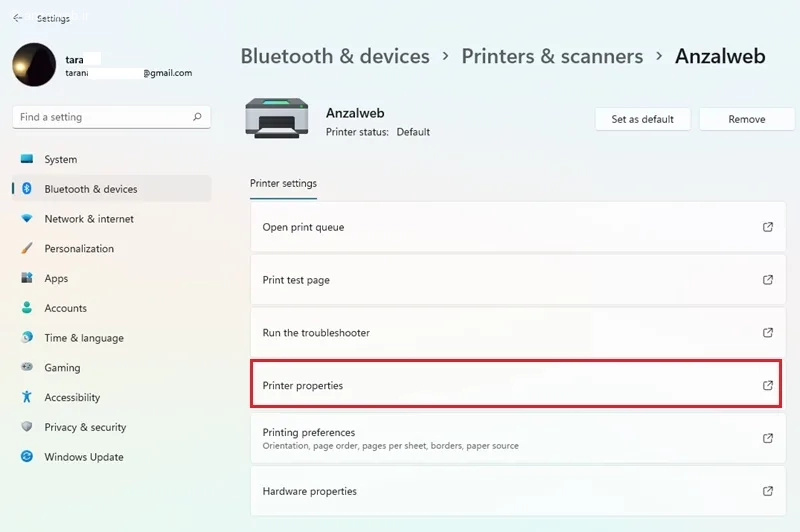This screenshot has width=800, height=532.
Task: Open Windows Update settings
Action: pos(111,457)
